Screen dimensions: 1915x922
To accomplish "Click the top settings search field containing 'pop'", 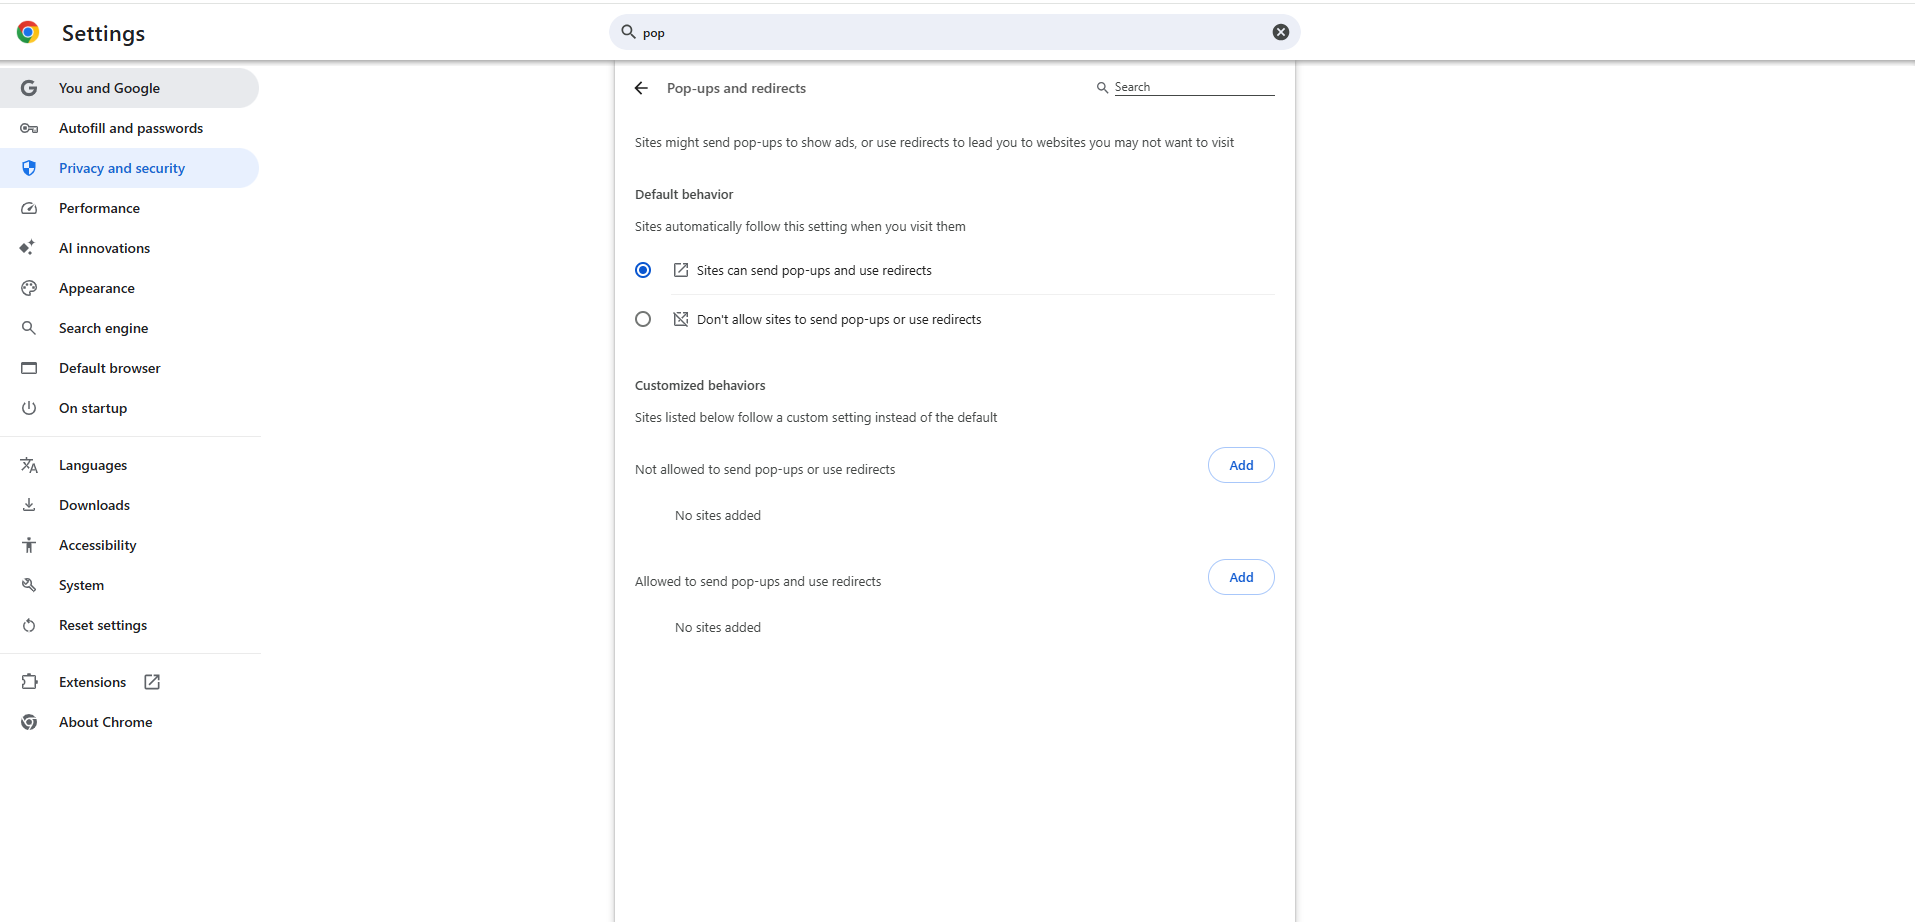I will pyautogui.click(x=954, y=32).
